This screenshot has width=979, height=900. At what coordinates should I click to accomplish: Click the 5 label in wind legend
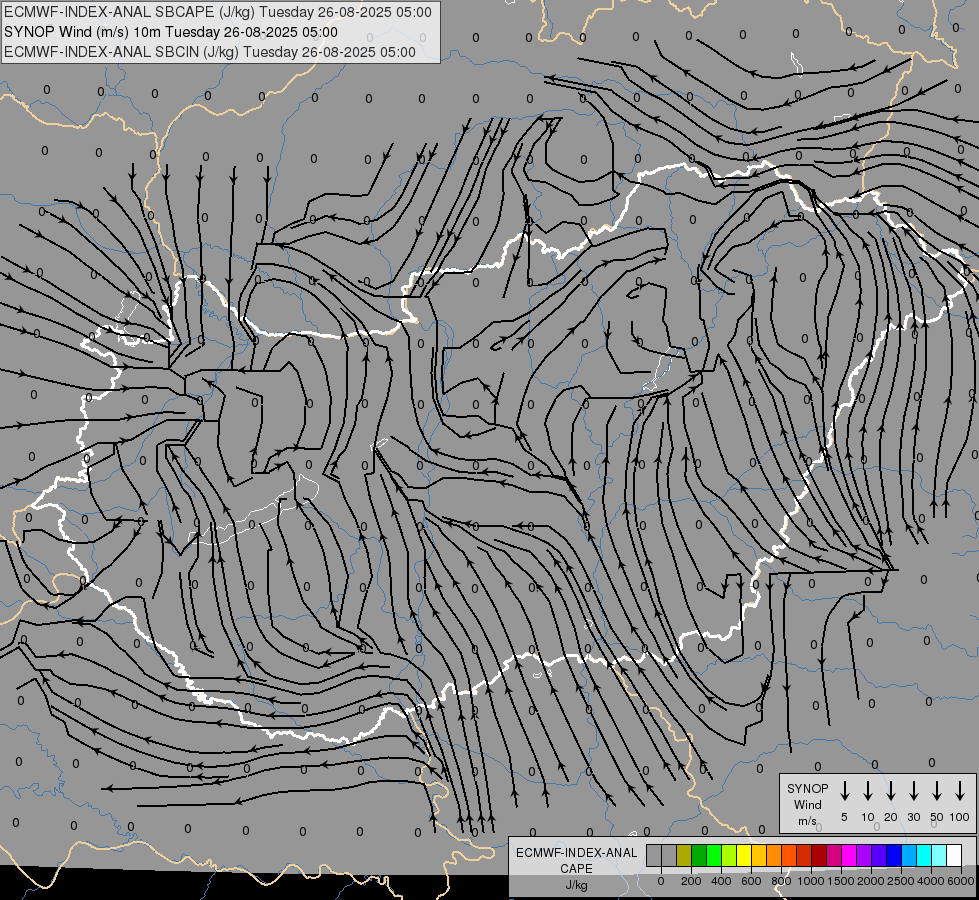[x=844, y=817]
